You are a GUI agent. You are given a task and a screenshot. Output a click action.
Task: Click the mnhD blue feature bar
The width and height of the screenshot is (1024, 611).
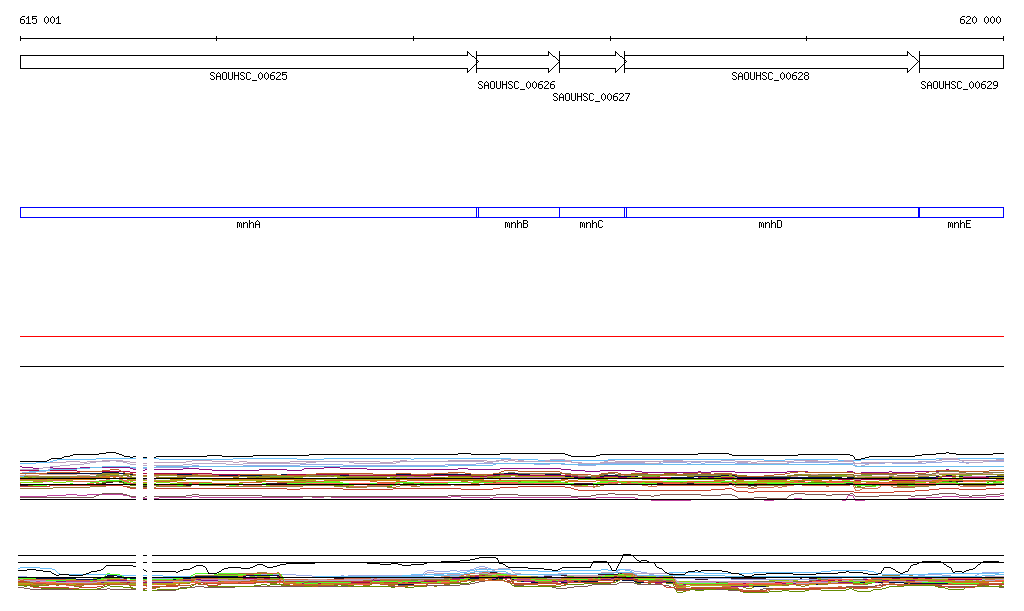[771, 212]
